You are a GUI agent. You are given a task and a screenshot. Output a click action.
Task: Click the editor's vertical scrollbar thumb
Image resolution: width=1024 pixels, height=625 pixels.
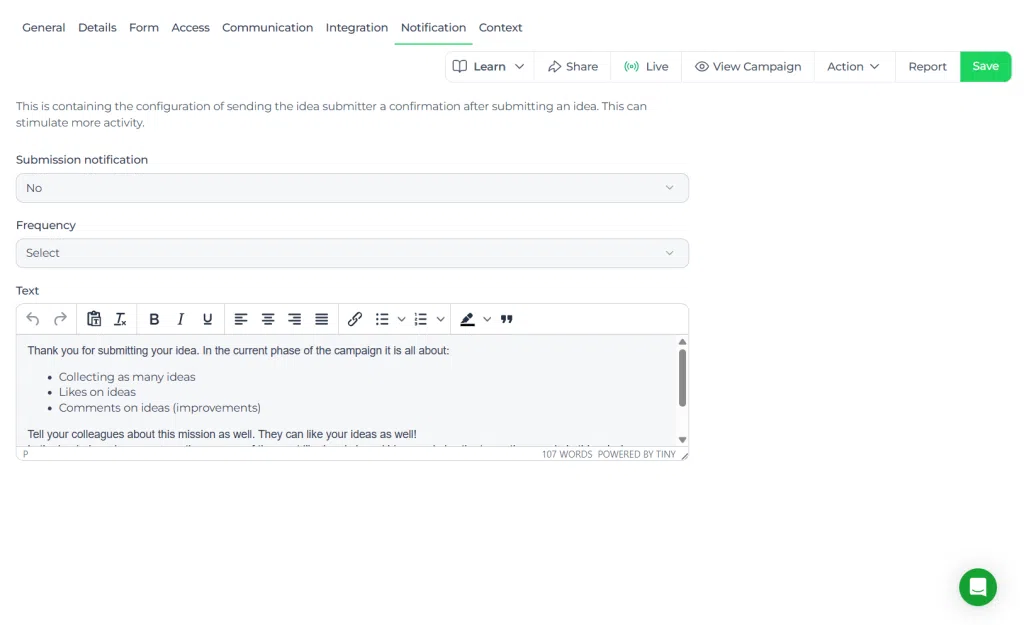(x=682, y=378)
